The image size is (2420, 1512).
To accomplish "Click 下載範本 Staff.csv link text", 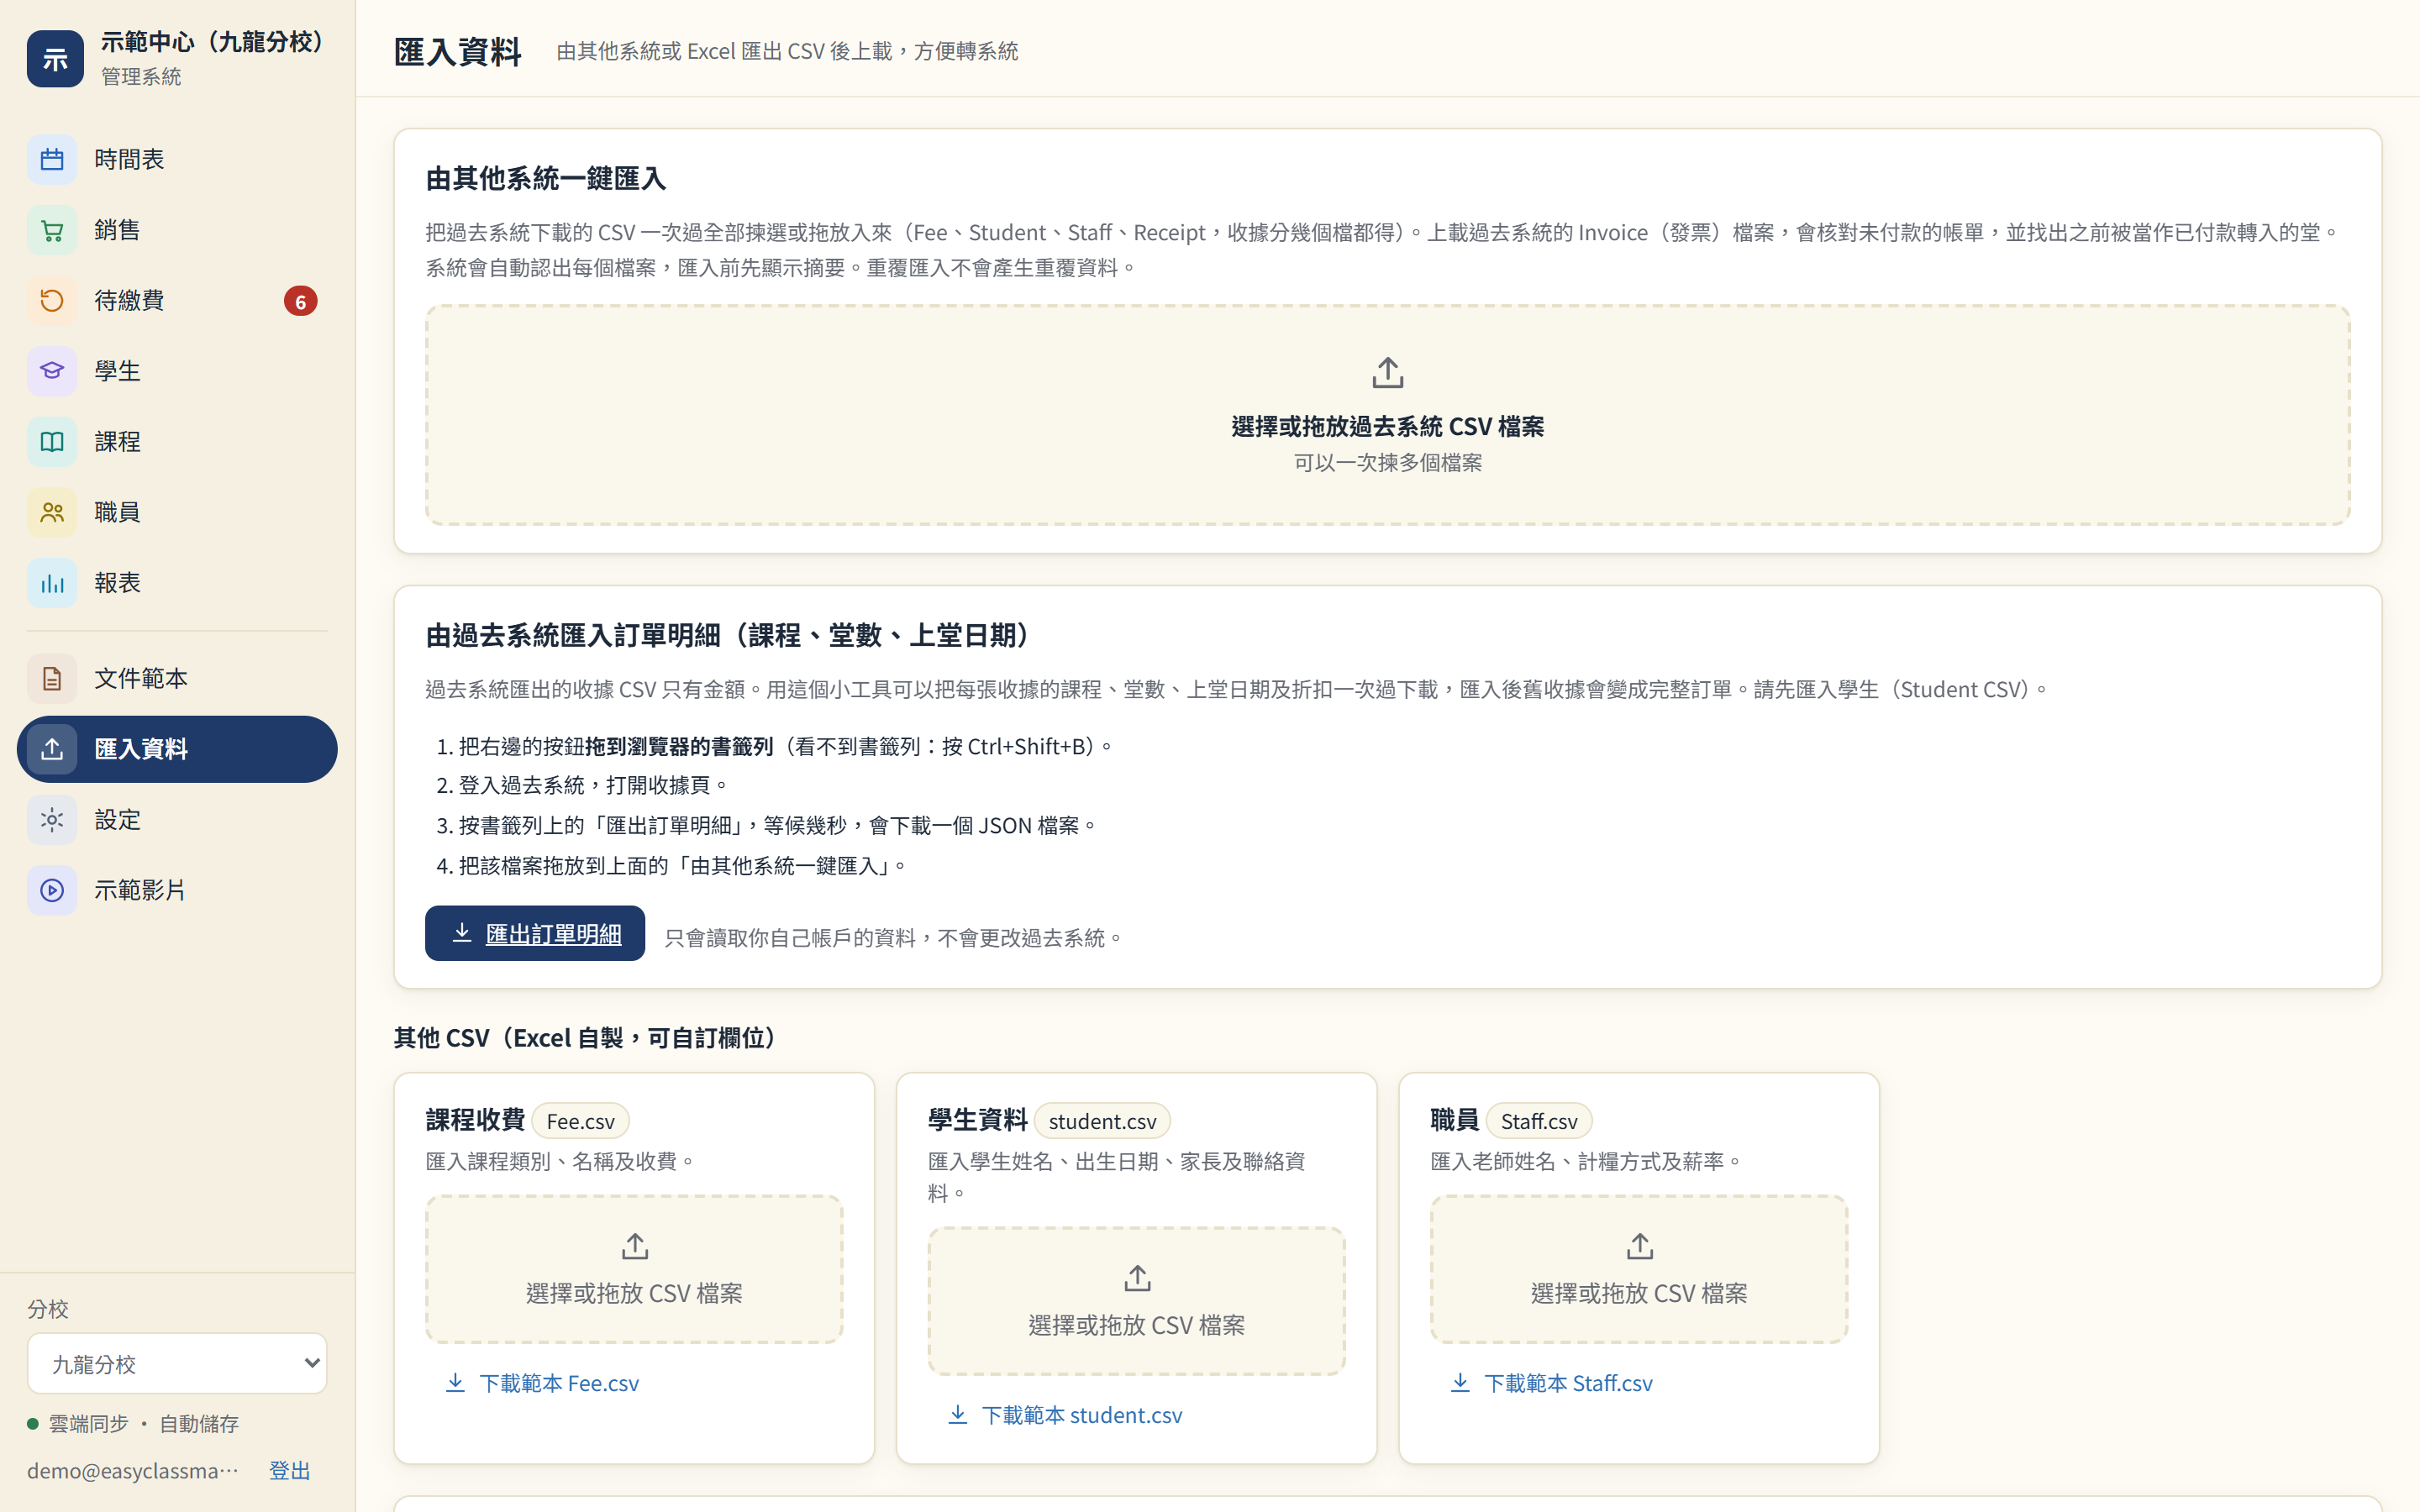I will pyautogui.click(x=1568, y=1382).
